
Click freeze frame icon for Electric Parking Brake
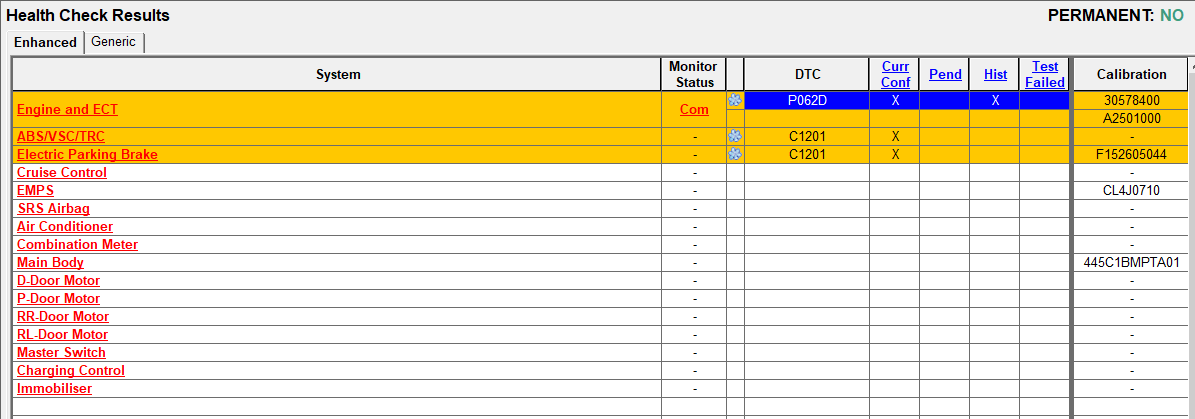735,154
